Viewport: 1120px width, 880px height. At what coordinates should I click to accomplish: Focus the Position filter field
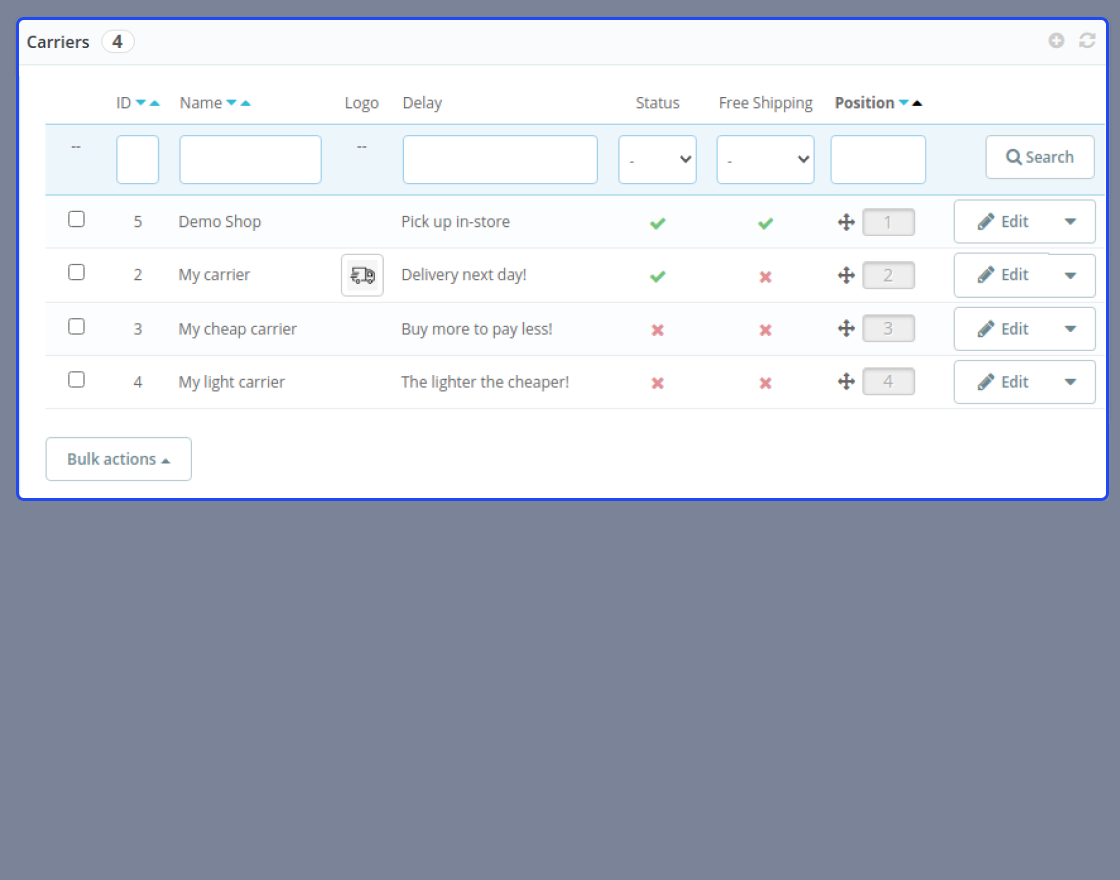pos(878,159)
